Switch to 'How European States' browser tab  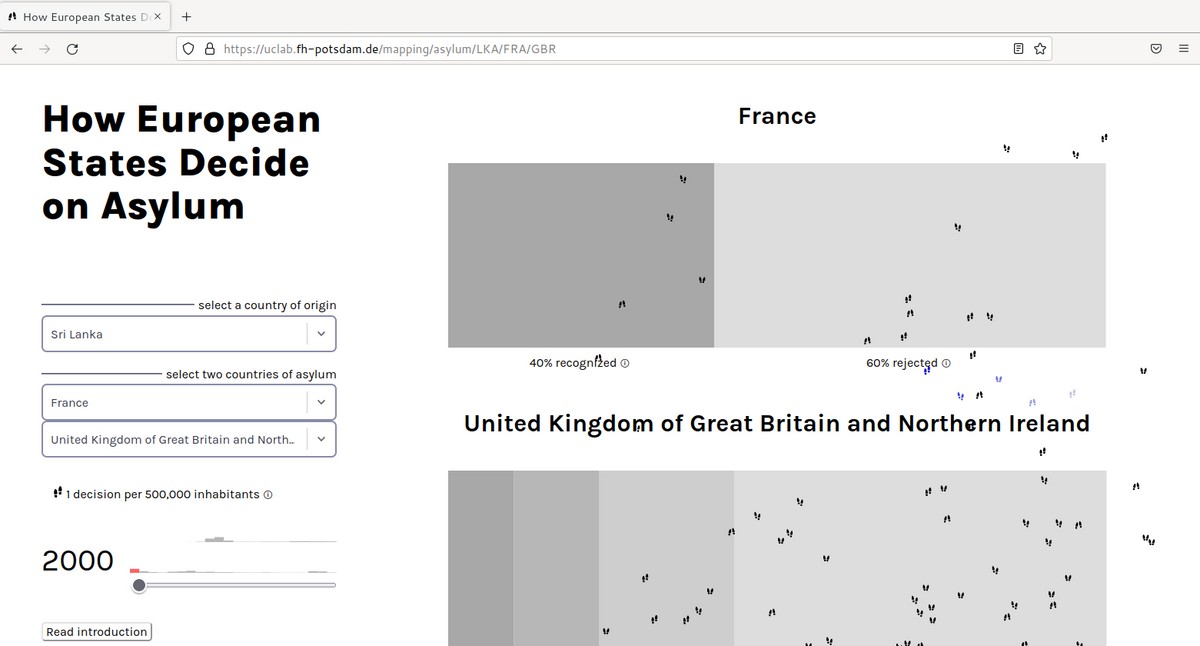pos(85,17)
